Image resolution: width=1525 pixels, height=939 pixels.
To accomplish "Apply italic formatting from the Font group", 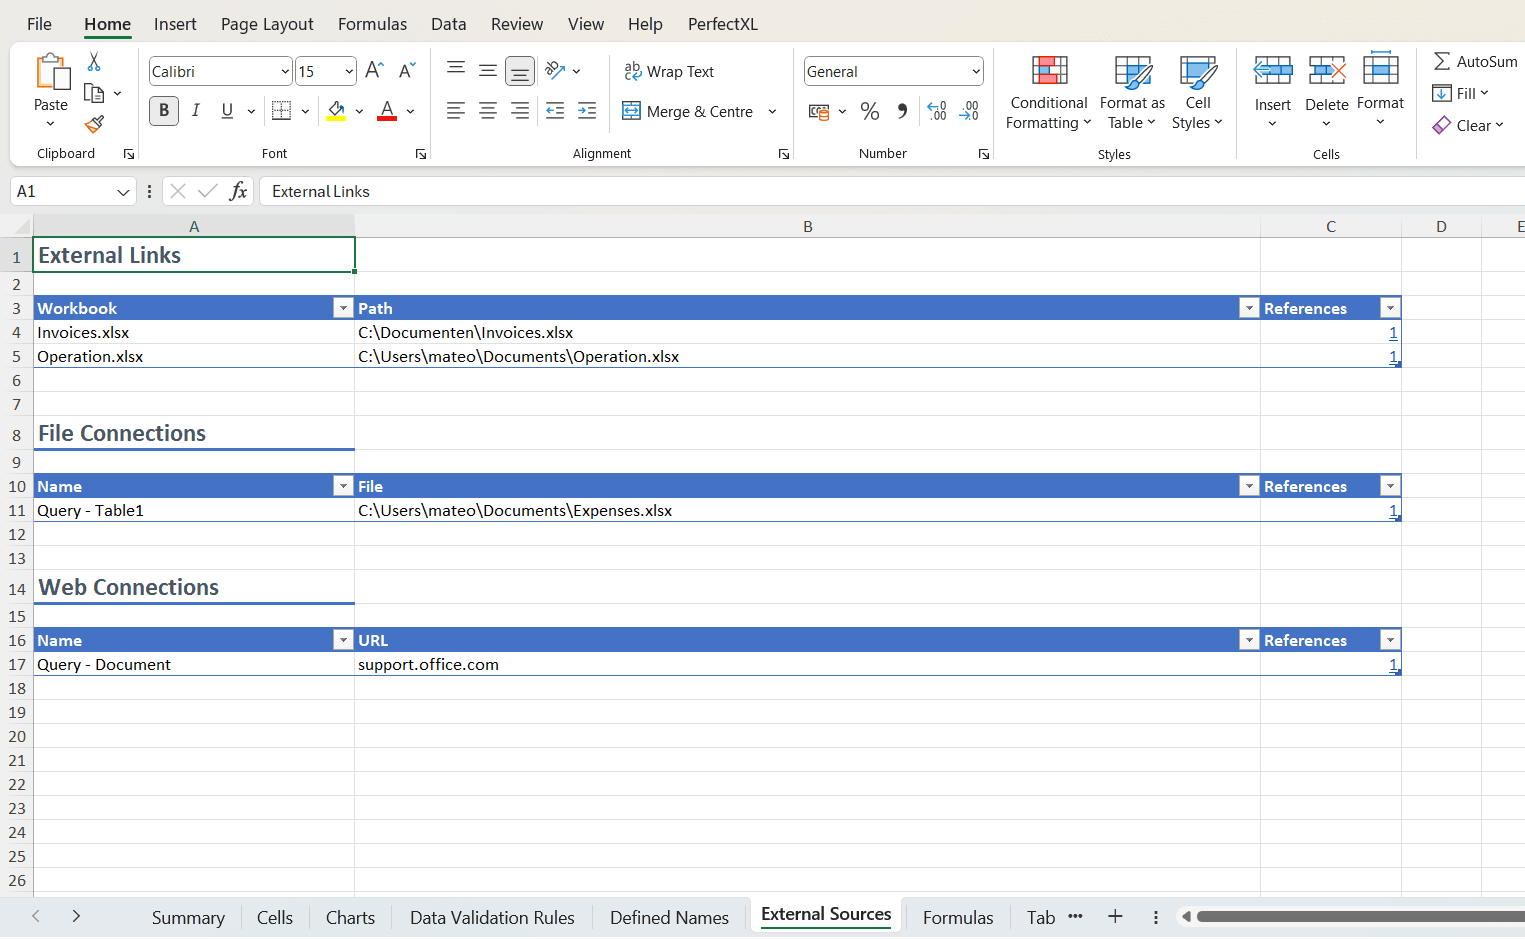I will [196, 110].
